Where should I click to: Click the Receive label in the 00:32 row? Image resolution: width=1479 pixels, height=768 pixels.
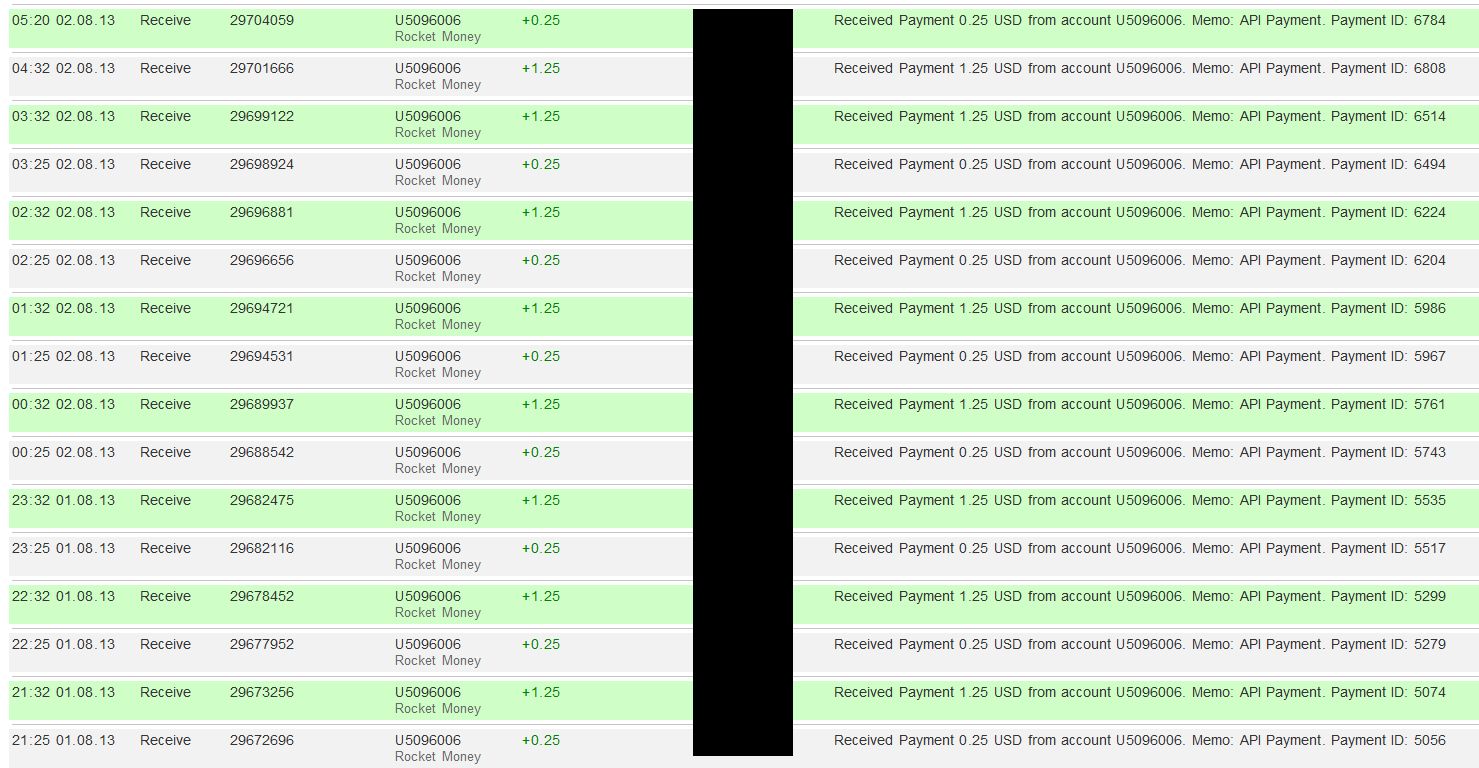coord(165,404)
